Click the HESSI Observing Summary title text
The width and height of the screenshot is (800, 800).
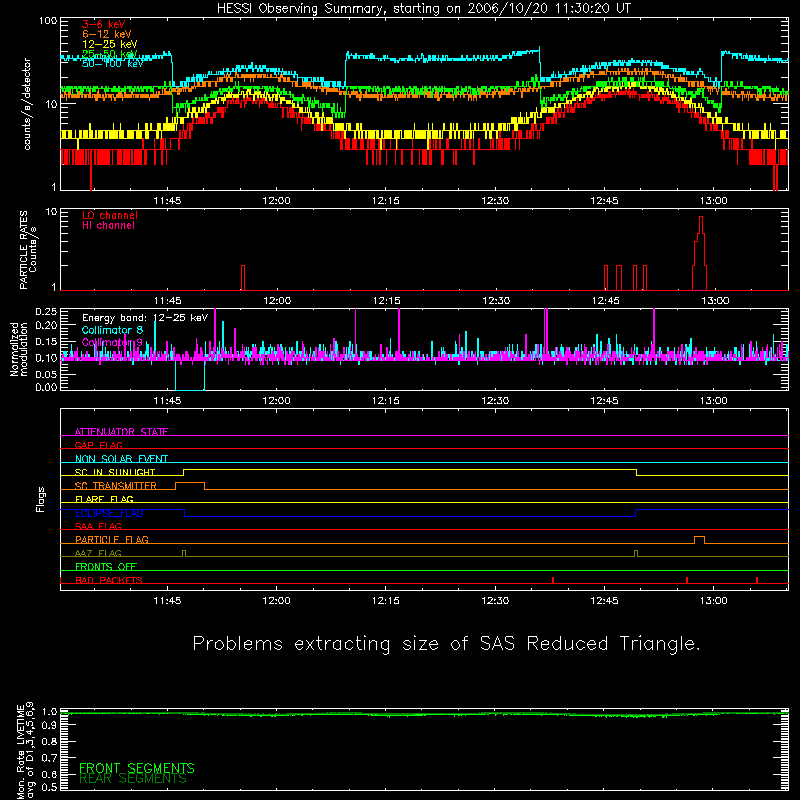click(423, 9)
